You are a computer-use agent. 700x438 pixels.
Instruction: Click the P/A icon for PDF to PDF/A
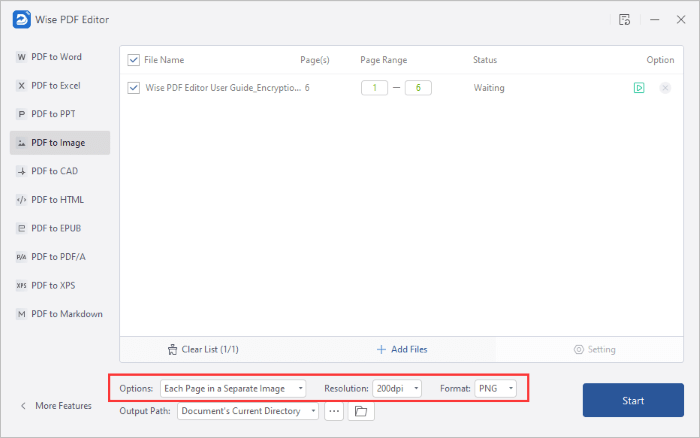tap(21, 257)
